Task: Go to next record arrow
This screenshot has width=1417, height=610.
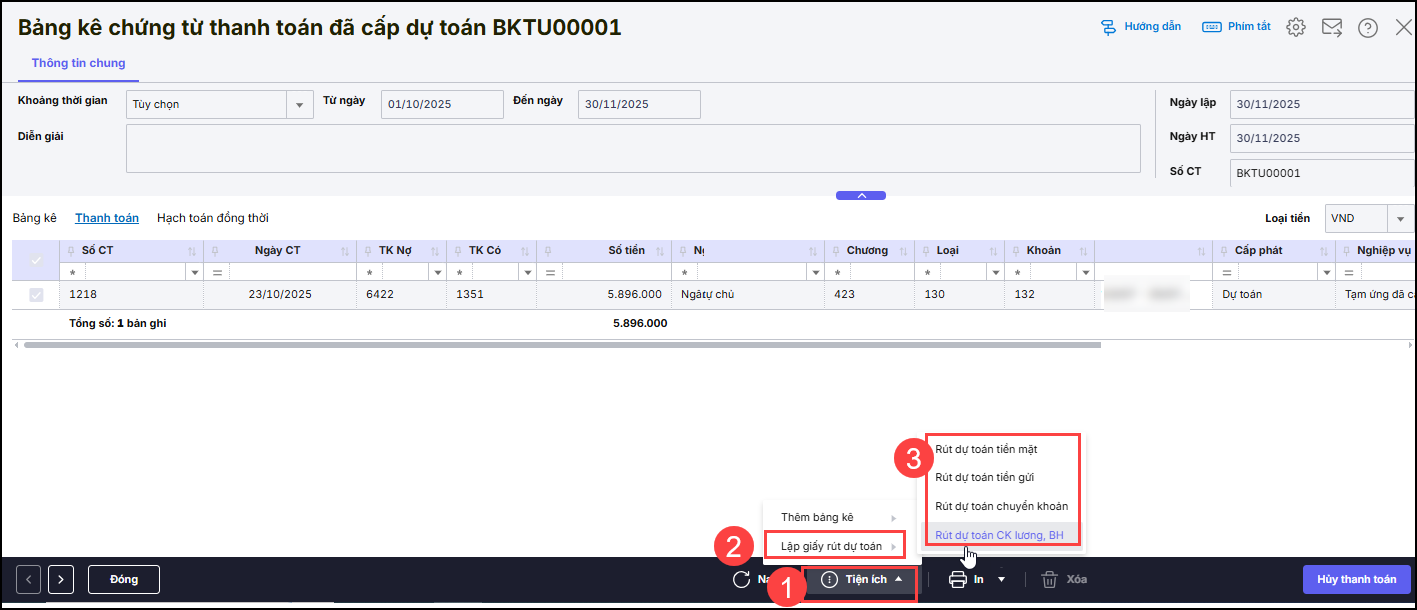Action: 61,579
